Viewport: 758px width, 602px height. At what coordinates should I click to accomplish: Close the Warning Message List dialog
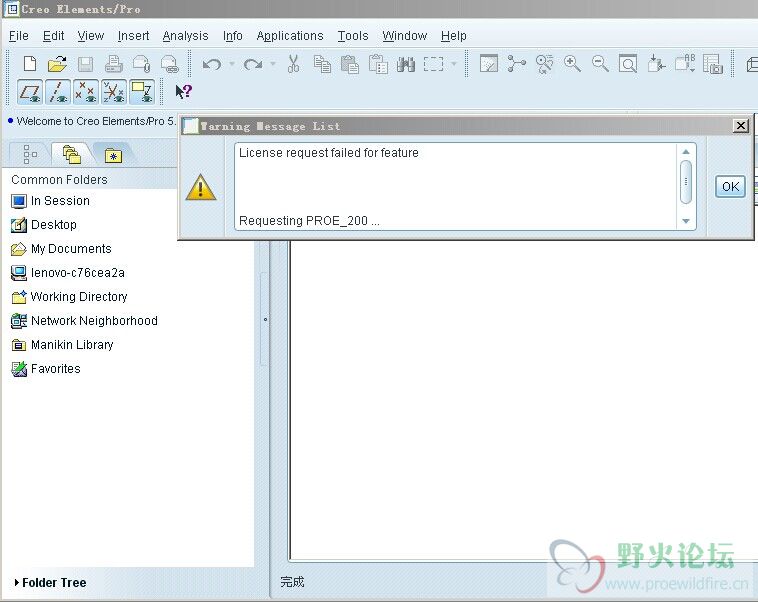[x=741, y=126]
